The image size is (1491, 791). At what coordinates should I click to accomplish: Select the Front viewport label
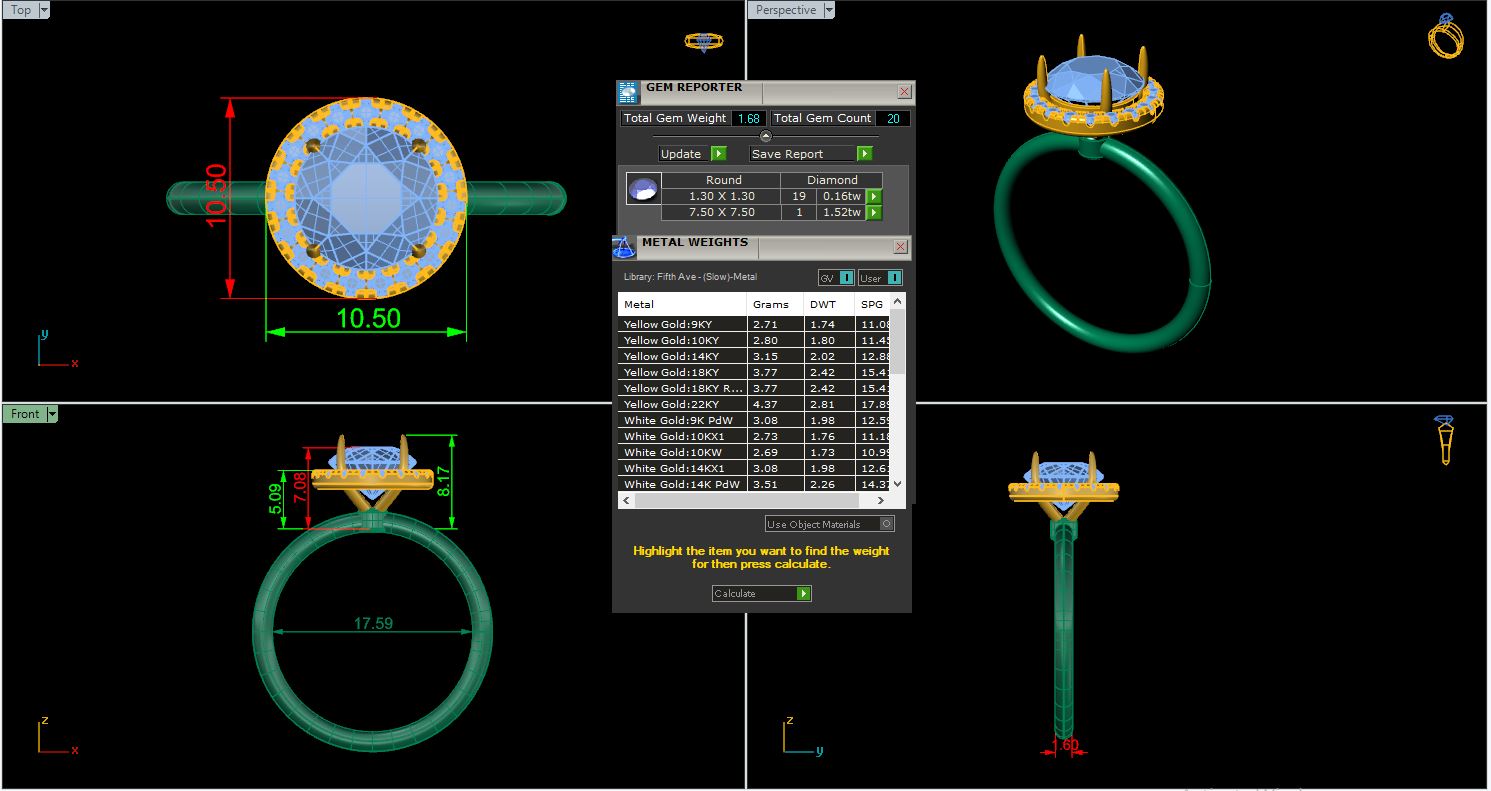(25, 414)
